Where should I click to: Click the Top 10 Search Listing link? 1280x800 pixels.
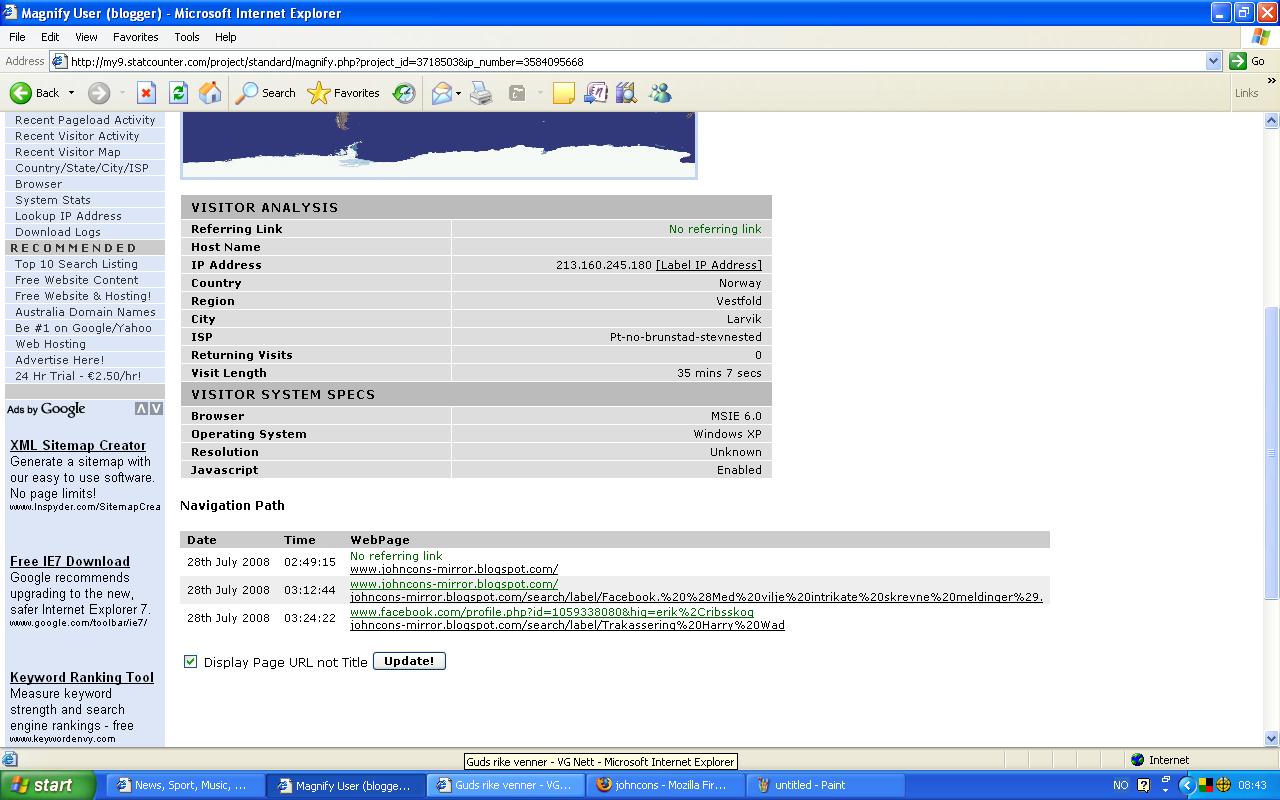(76, 264)
